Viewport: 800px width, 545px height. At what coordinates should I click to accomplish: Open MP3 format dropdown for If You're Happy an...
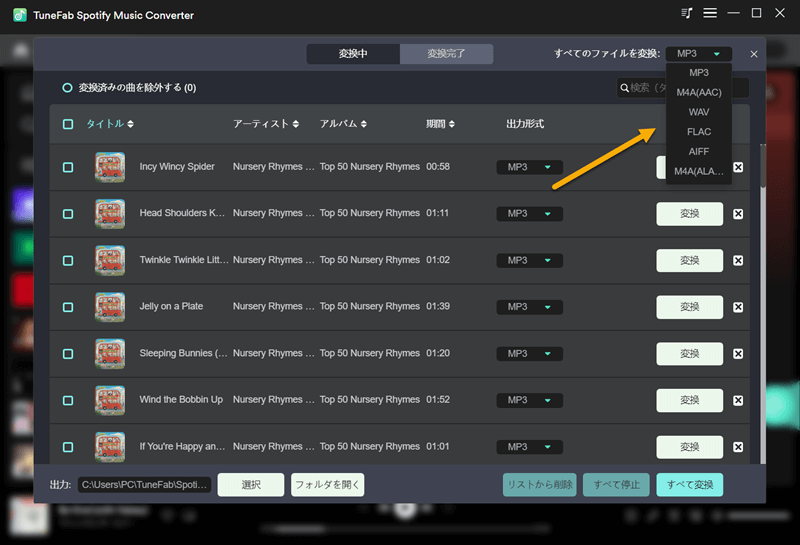(x=530, y=447)
